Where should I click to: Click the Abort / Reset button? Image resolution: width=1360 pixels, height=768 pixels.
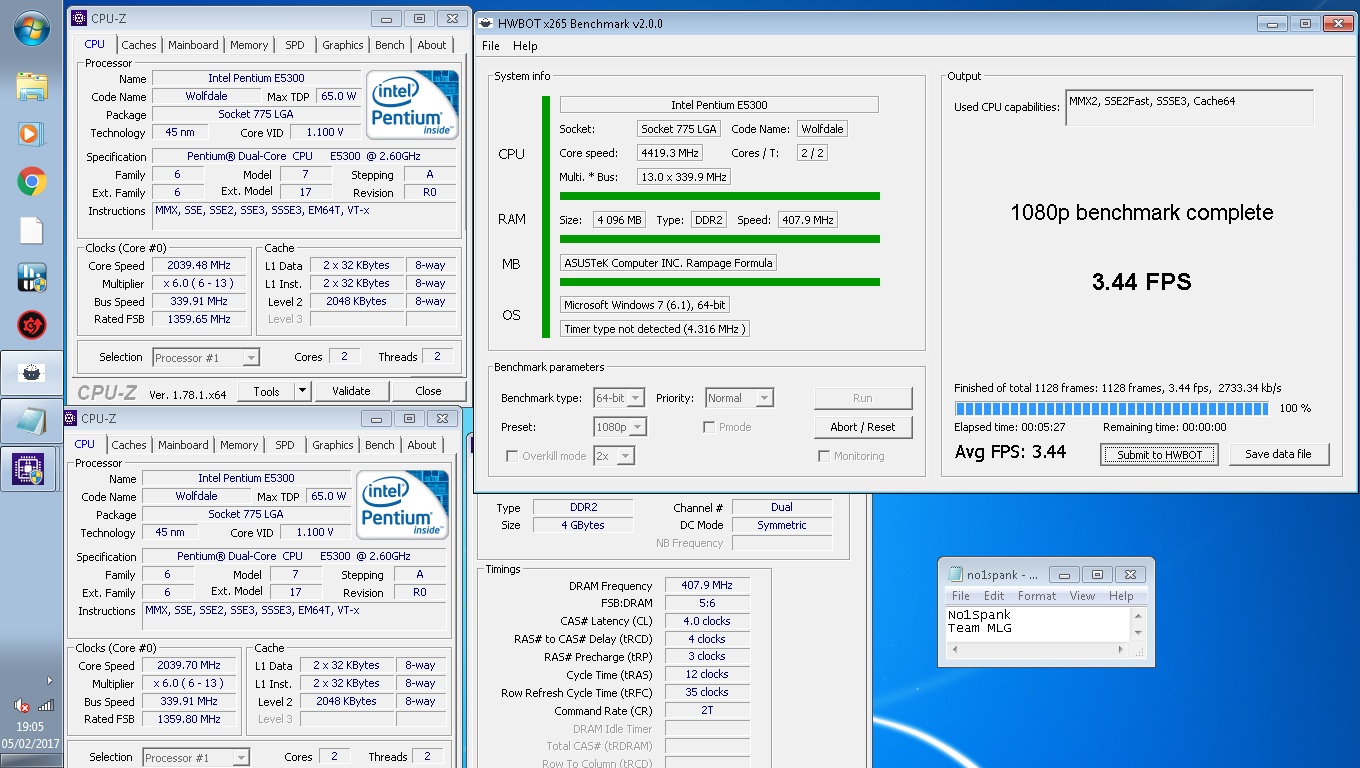863,427
